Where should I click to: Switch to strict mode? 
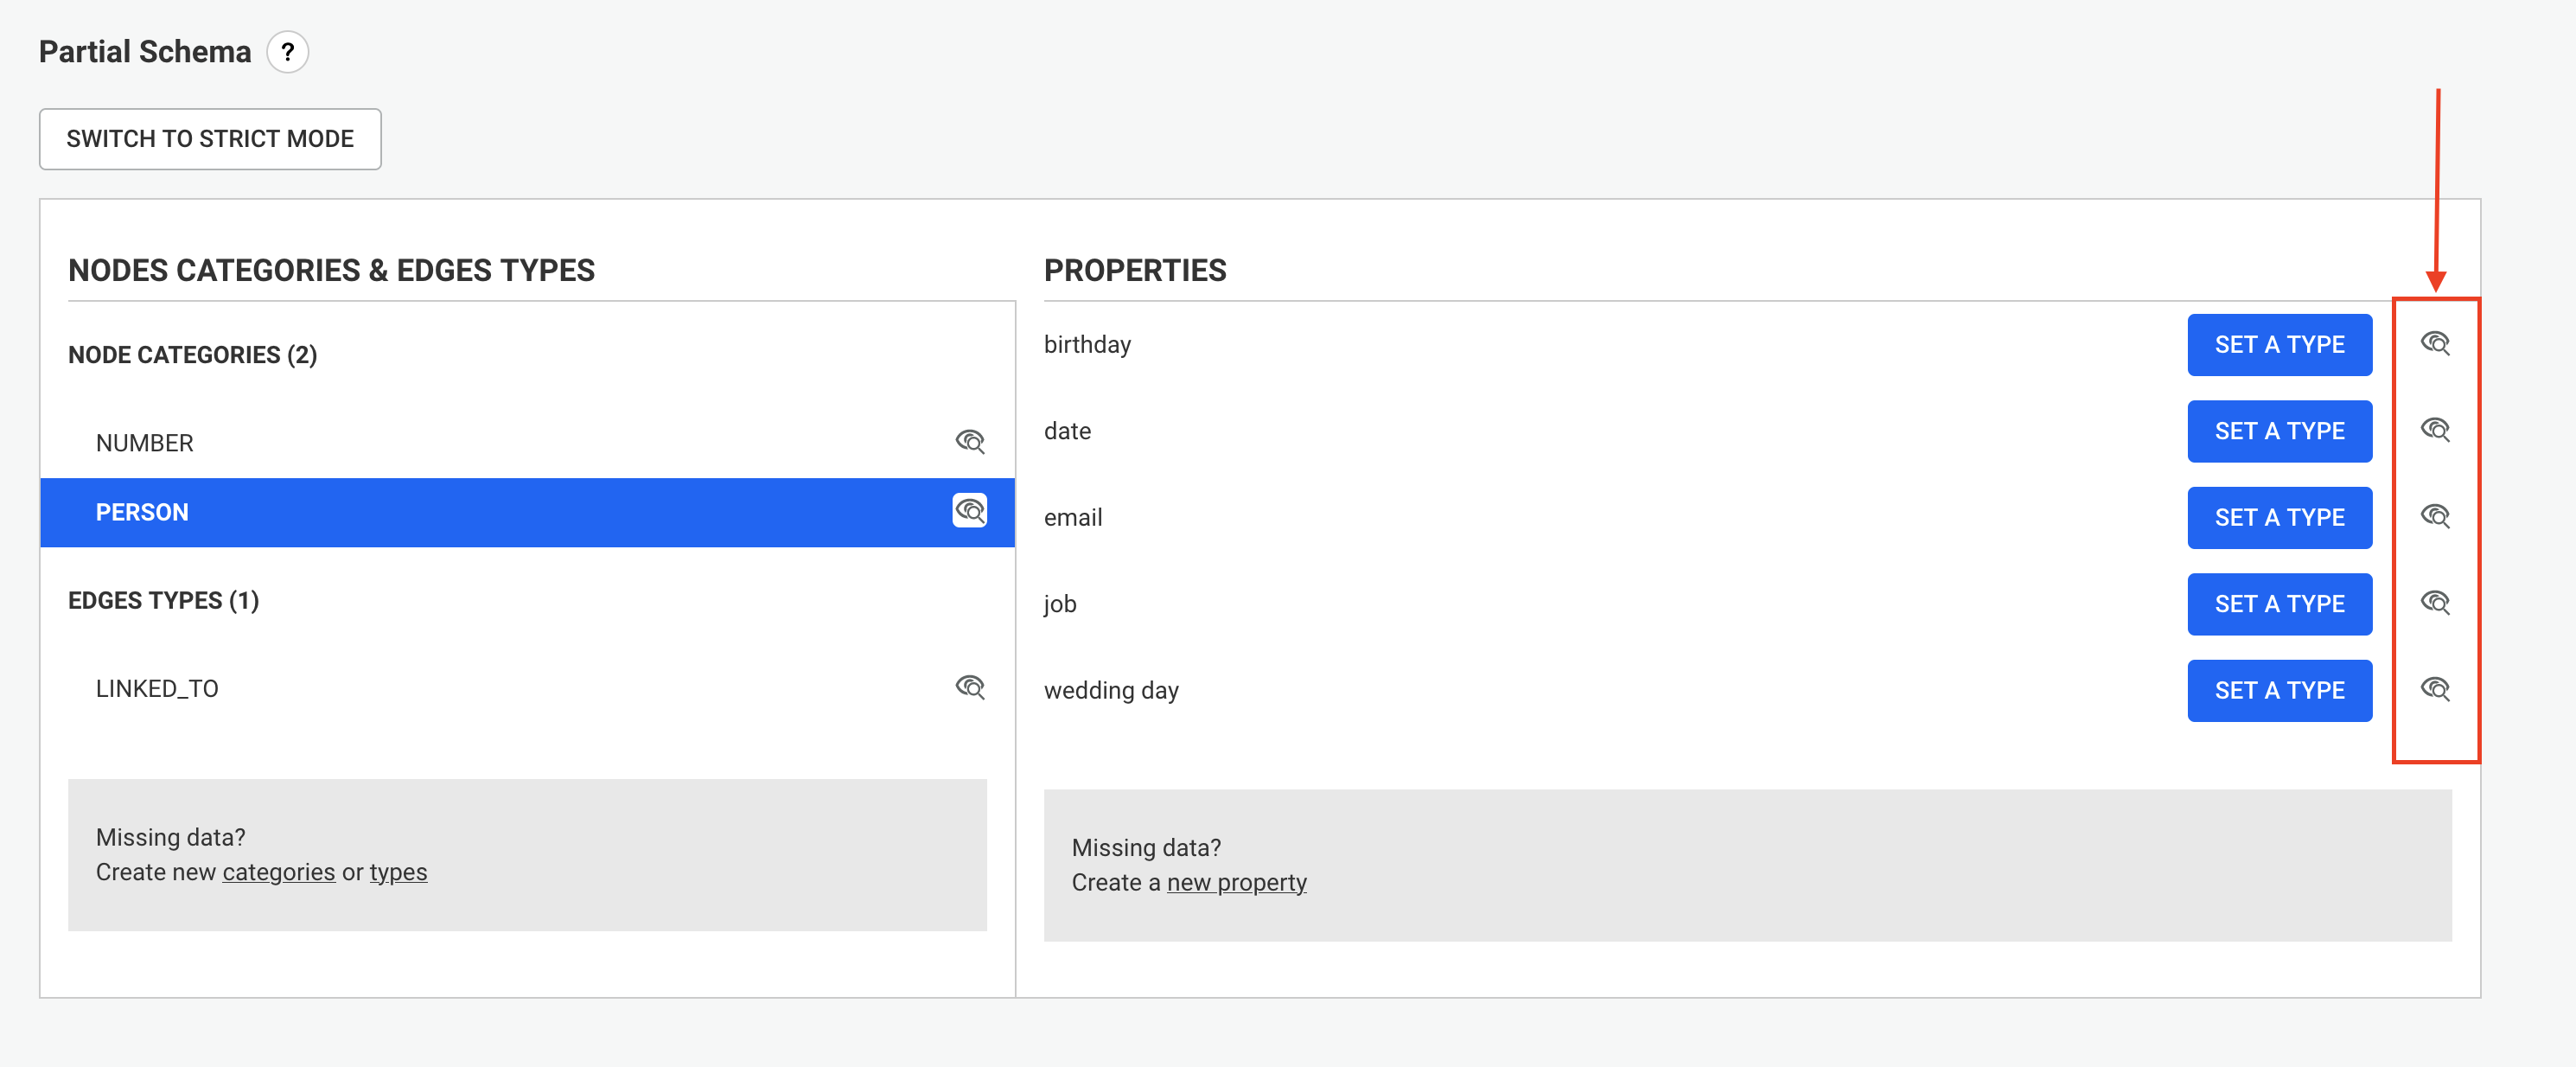click(x=210, y=139)
